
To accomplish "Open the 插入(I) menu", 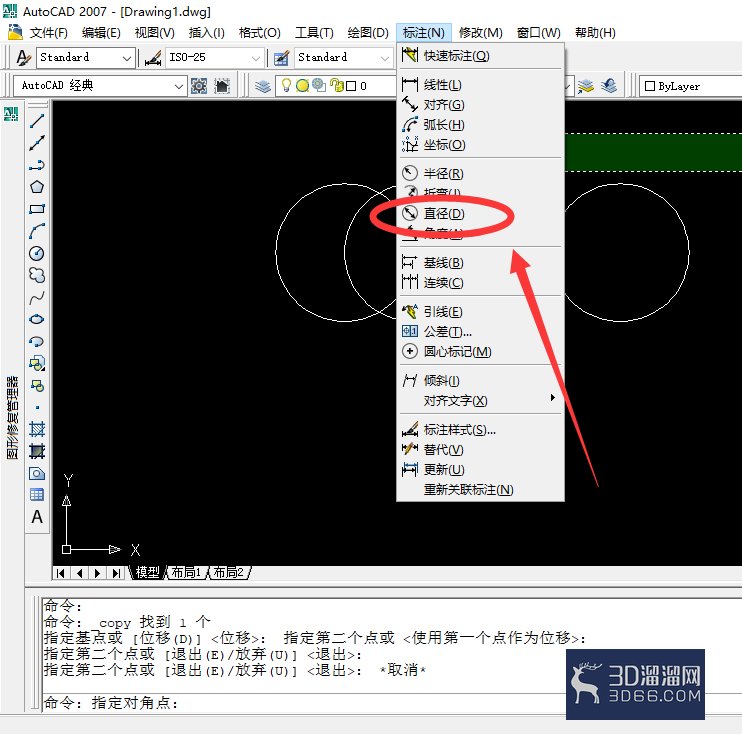I will tap(206, 33).
